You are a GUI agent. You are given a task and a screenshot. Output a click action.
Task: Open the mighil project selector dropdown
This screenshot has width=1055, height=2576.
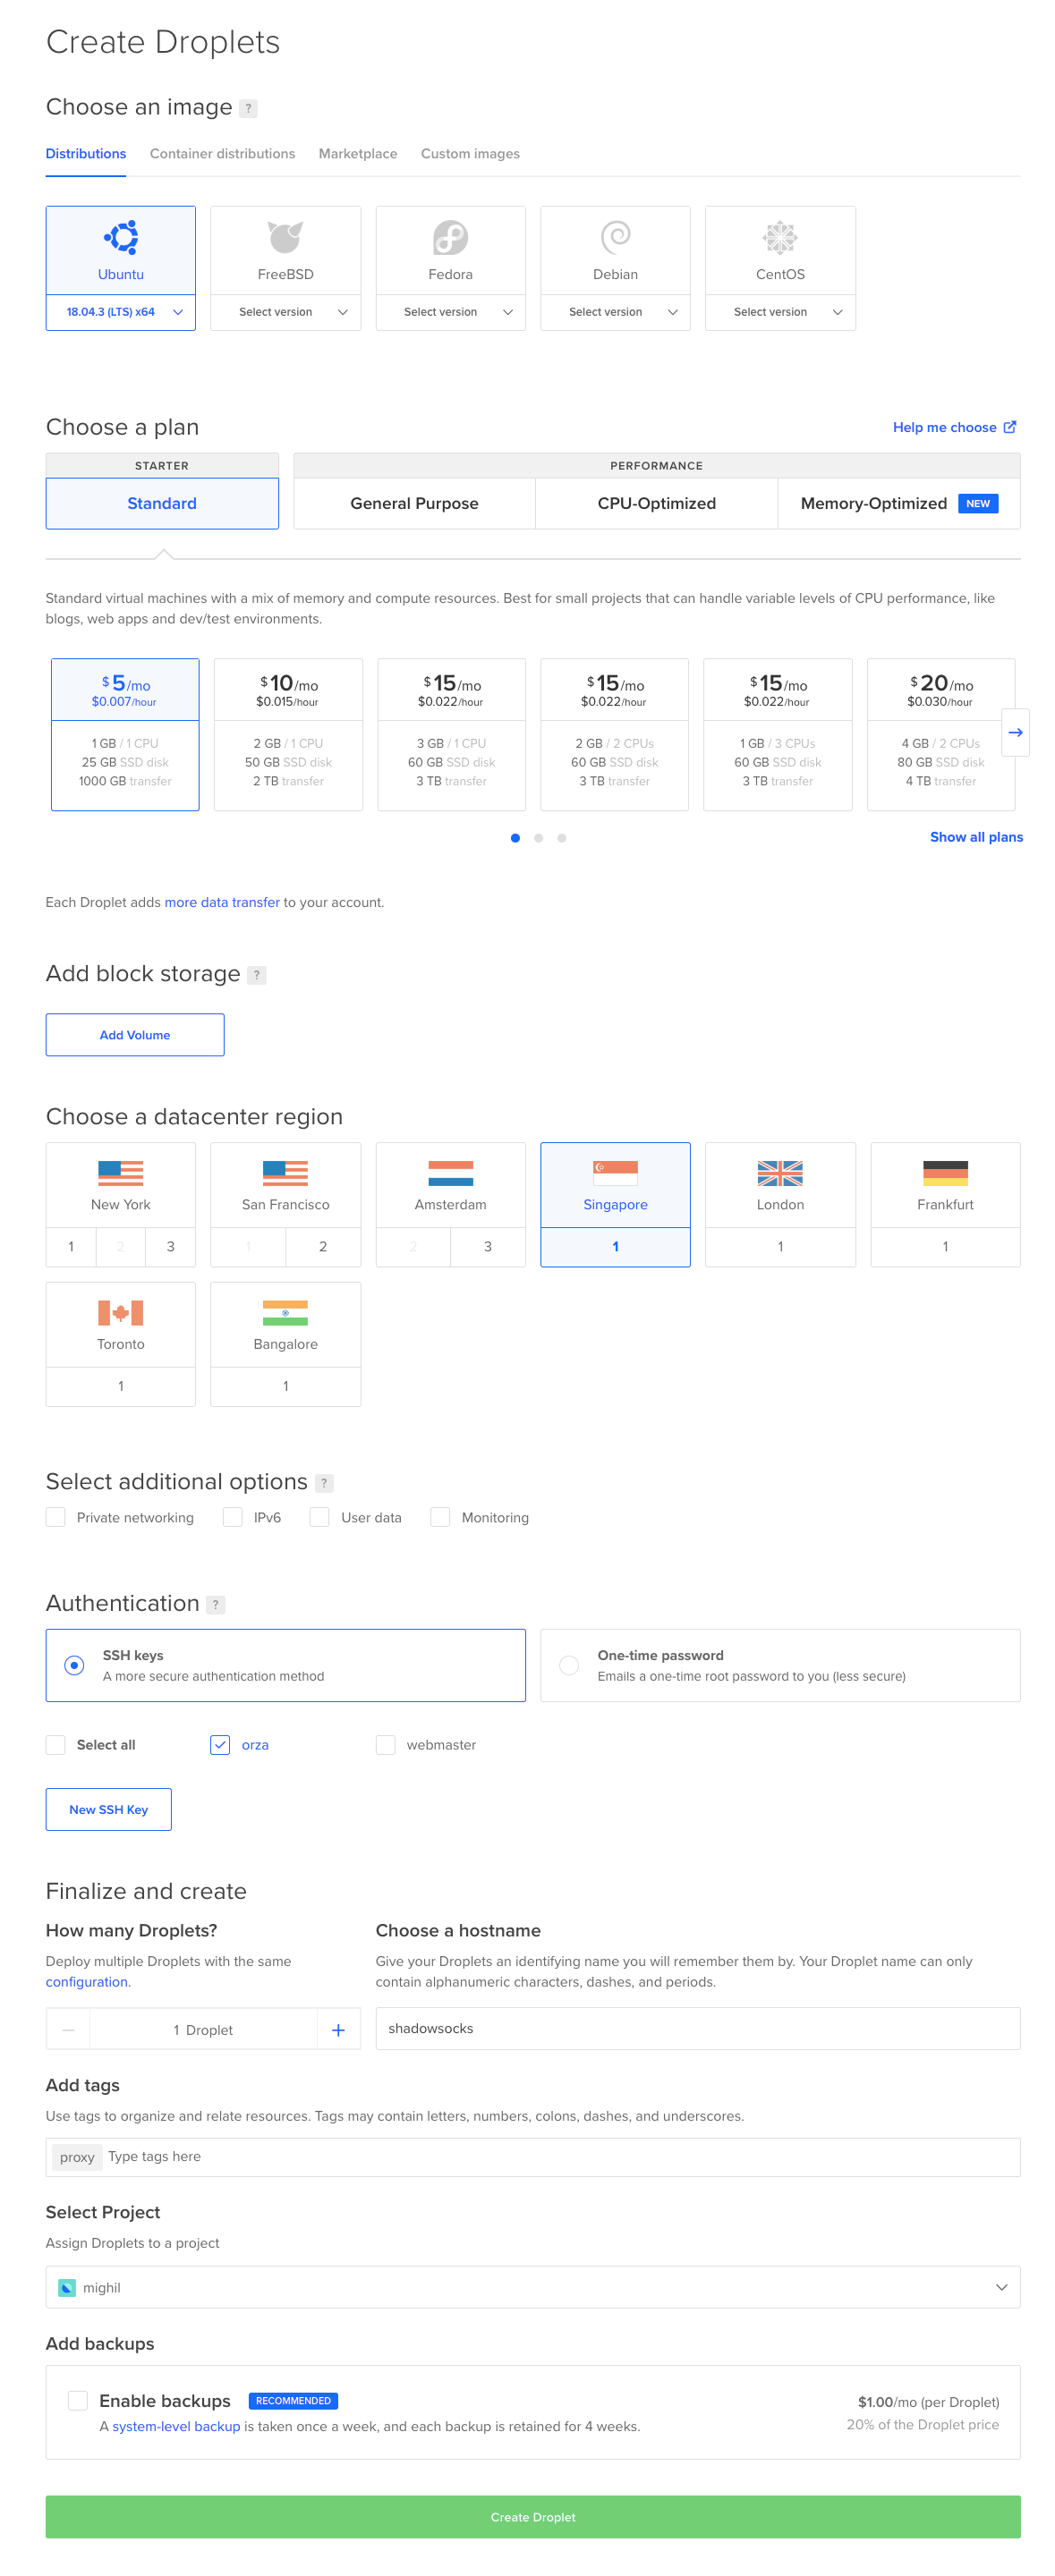click(532, 2287)
